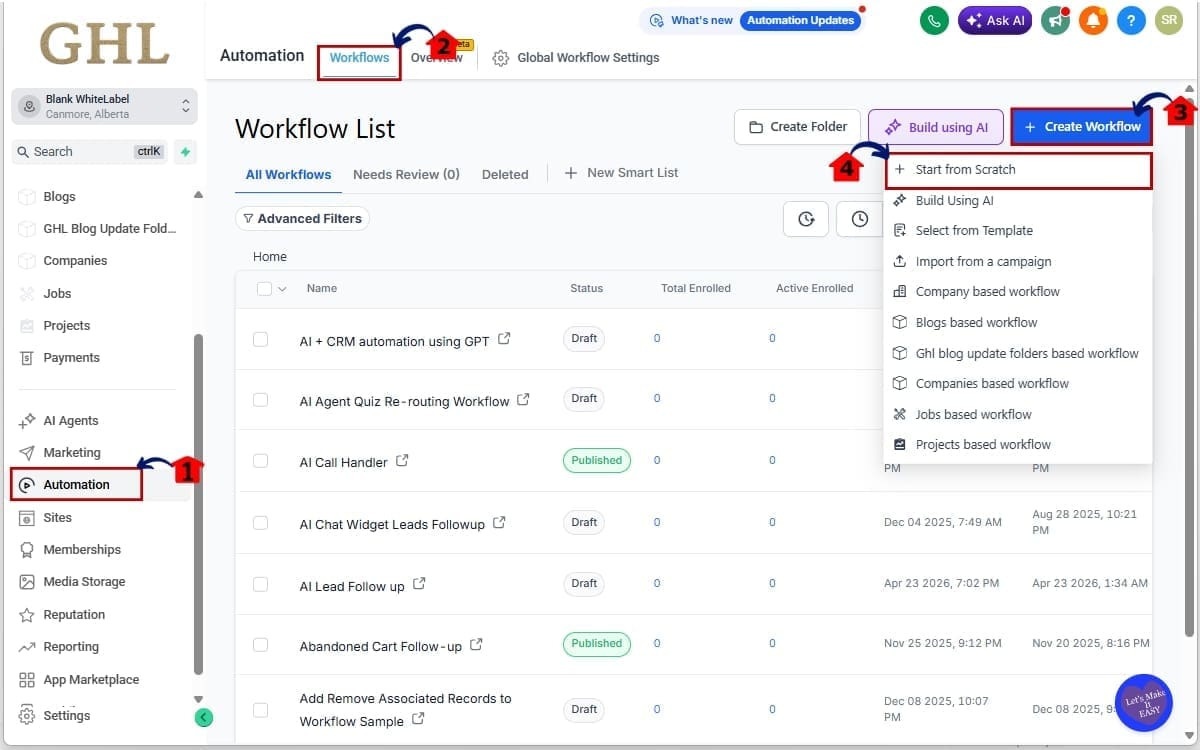Click the Ask AI button
Viewport: 1200px width, 750px height.
point(995,20)
